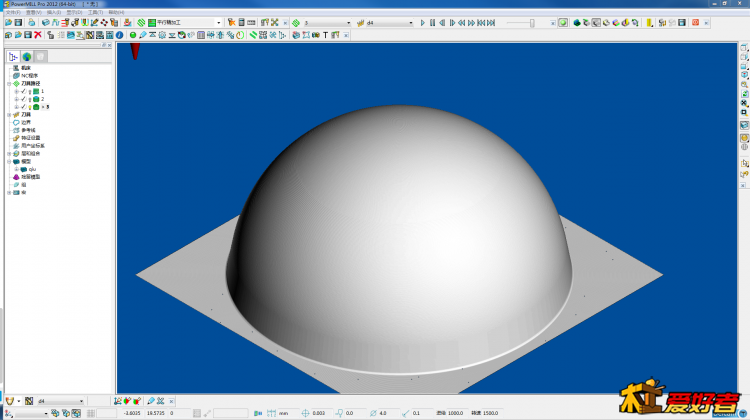
Task: Open the Toolpath Strategies green icon
Action: pyautogui.click(x=141, y=22)
